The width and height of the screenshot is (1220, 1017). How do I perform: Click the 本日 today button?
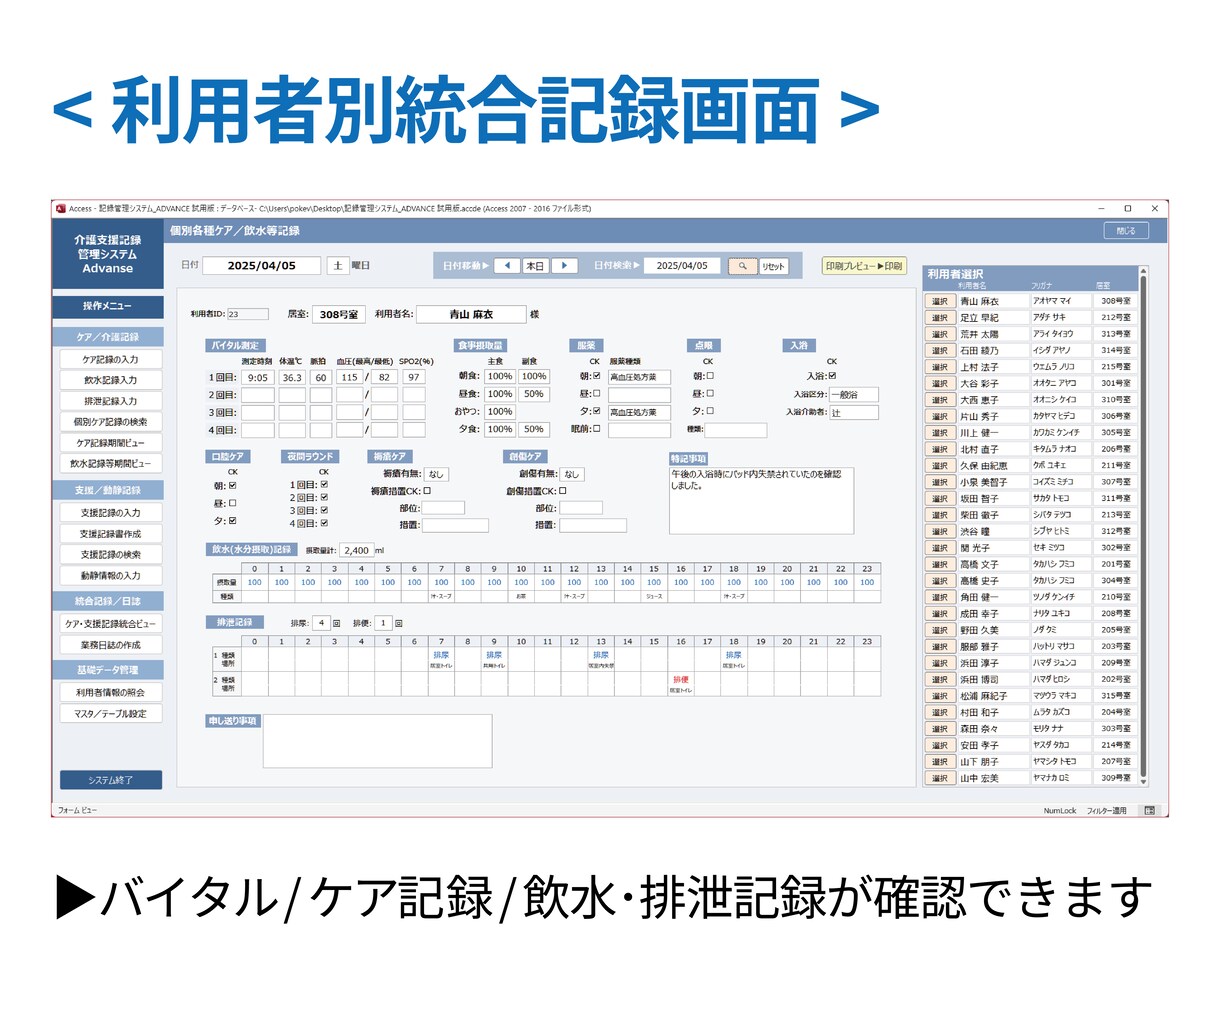coord(535,266)
